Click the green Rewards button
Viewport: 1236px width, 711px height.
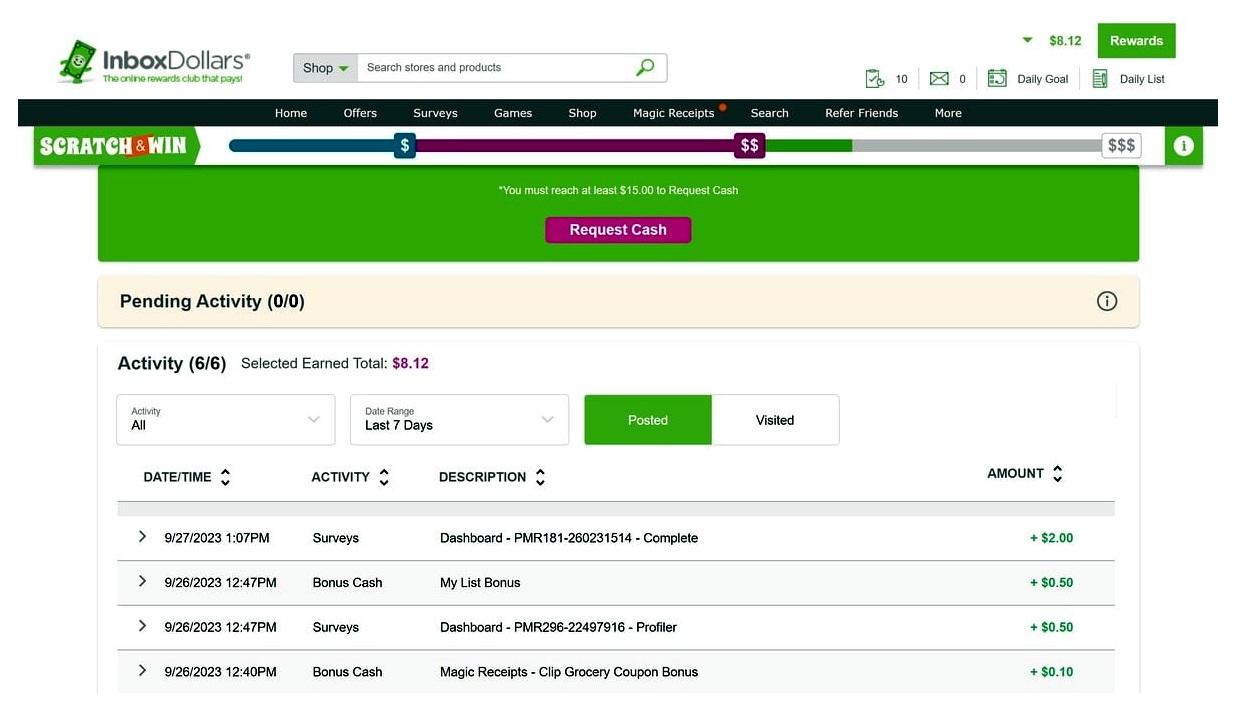coord(1136,41)
